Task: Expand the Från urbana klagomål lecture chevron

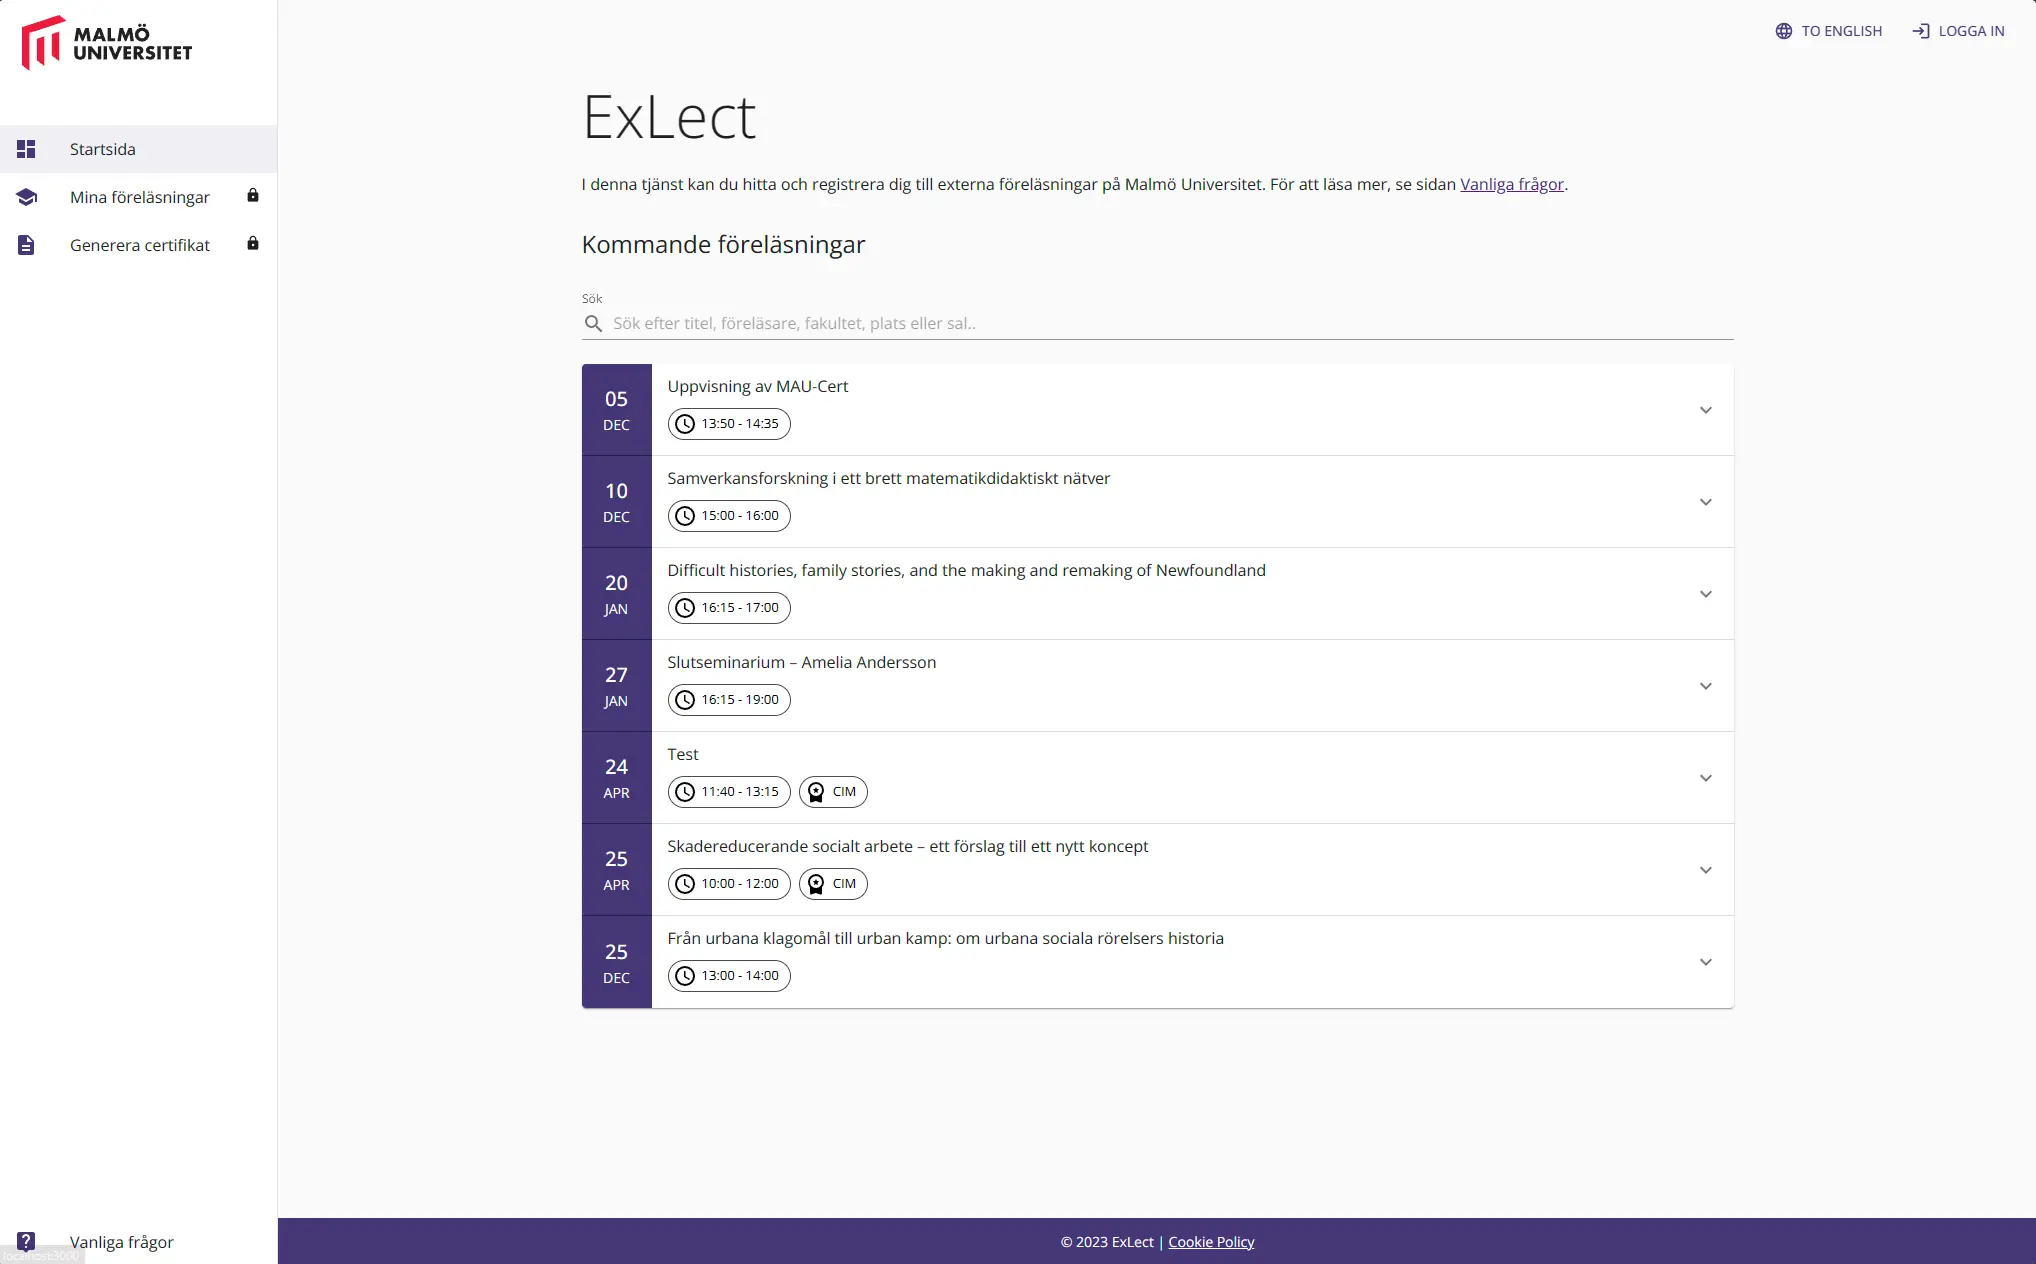Action: tap(1706, 962)
